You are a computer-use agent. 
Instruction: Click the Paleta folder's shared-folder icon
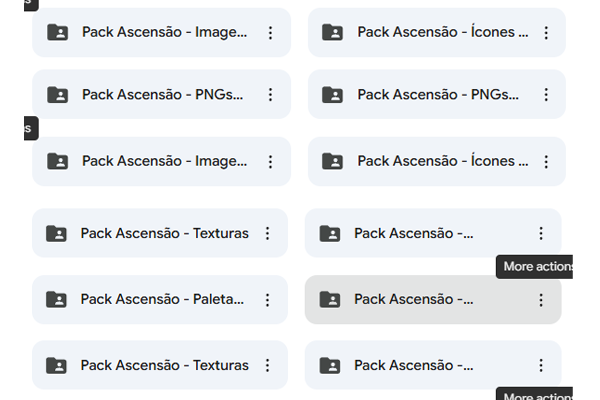(57, 299)
